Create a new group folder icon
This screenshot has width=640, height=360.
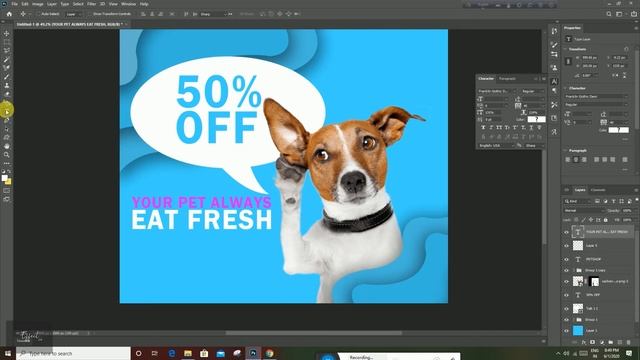tap(611, 342)
